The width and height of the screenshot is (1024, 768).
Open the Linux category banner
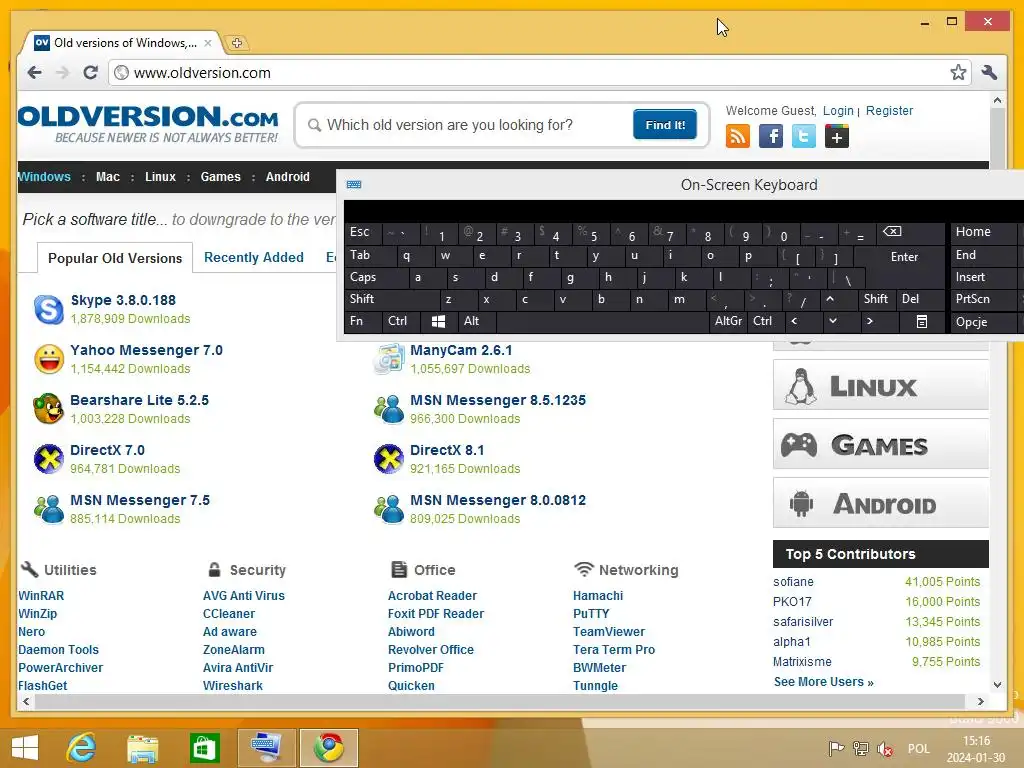click(x=880, y=385)
